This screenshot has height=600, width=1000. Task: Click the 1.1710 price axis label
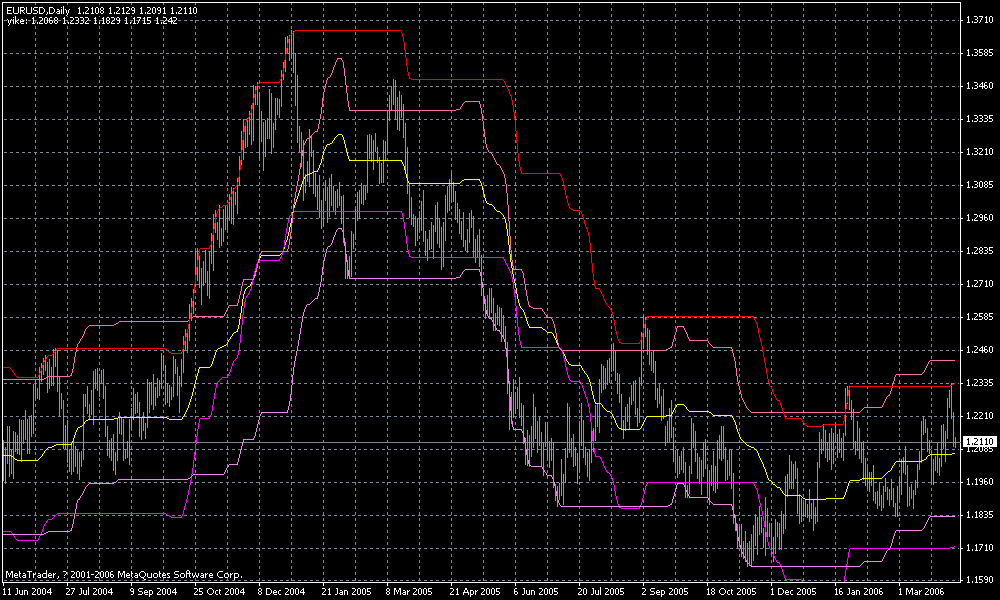point(980,548)
